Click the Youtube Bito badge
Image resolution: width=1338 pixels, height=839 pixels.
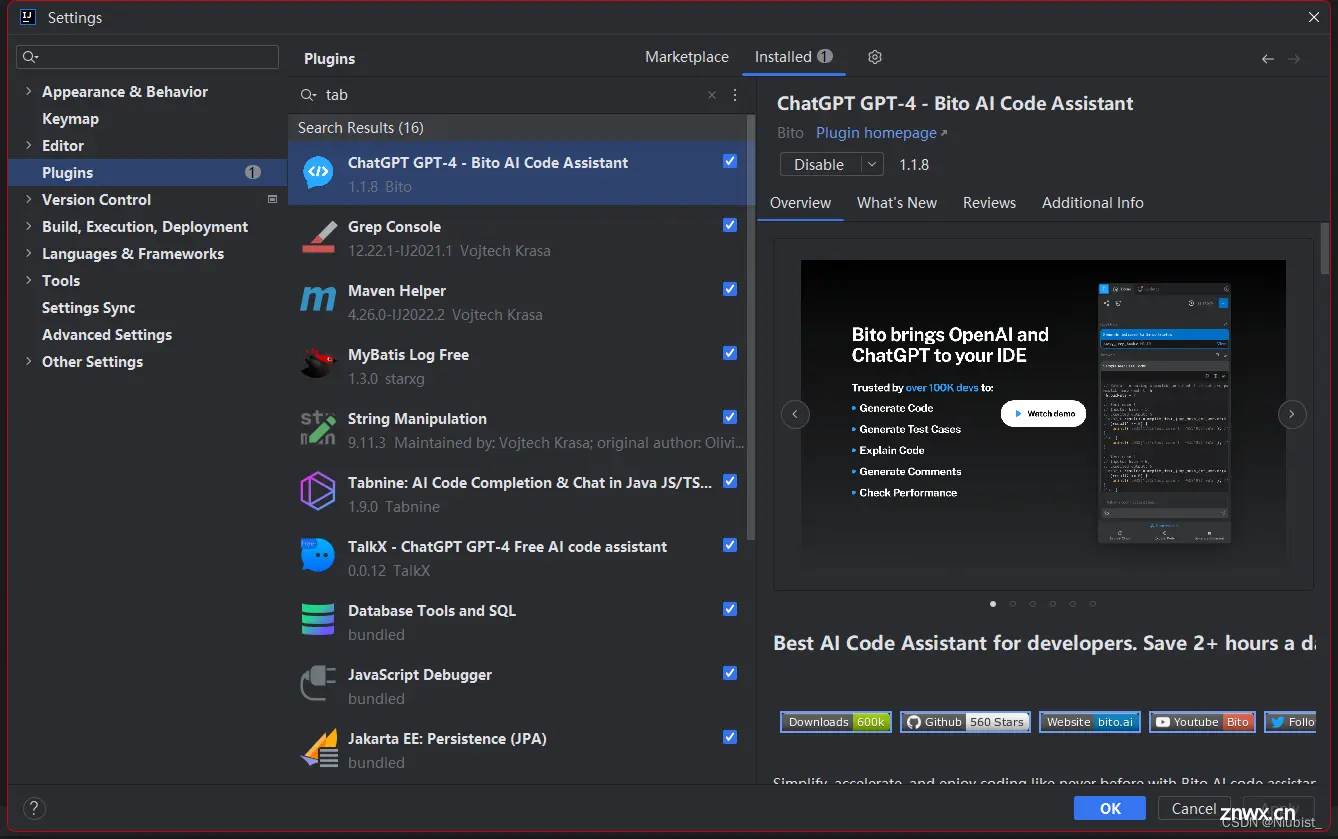pos(1202,722)
